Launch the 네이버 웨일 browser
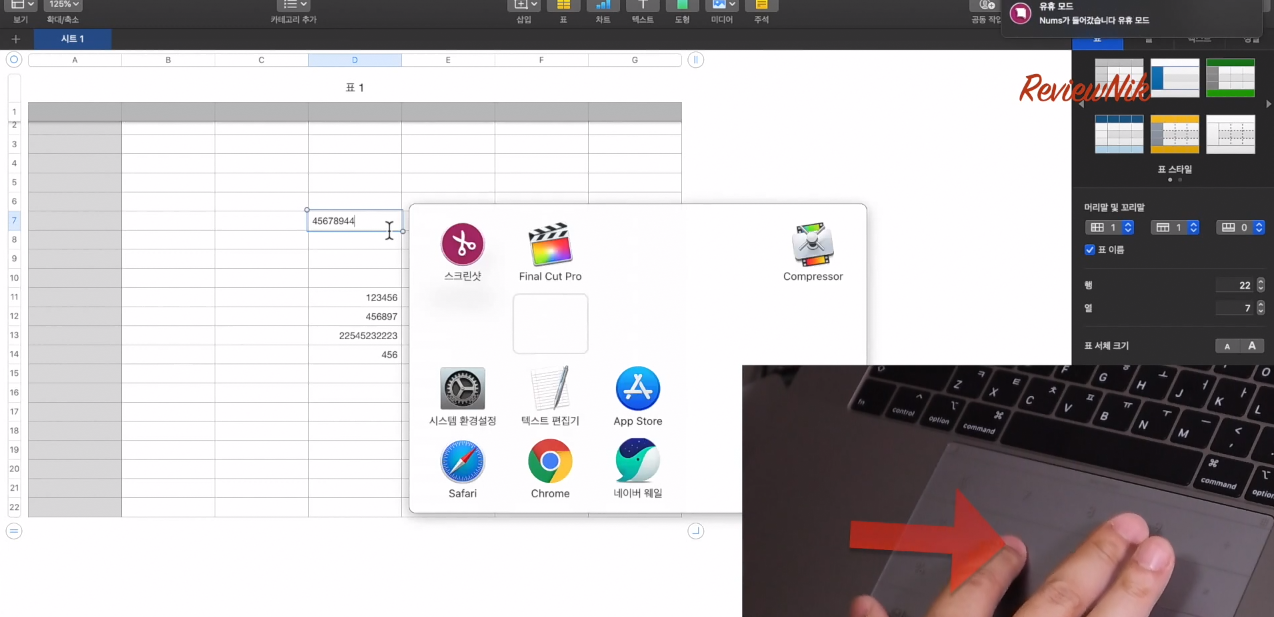Viewport: 1274px width, 617px height. coord(638,461)
